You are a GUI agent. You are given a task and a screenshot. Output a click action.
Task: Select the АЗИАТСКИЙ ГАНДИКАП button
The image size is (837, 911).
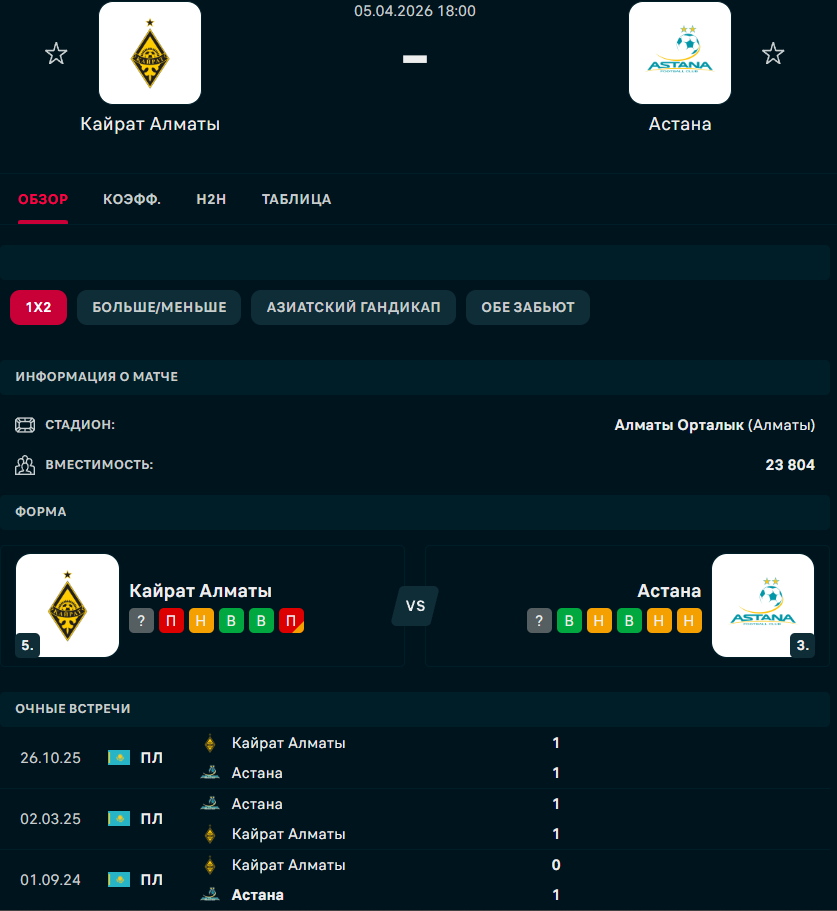[x=353, y=307]
